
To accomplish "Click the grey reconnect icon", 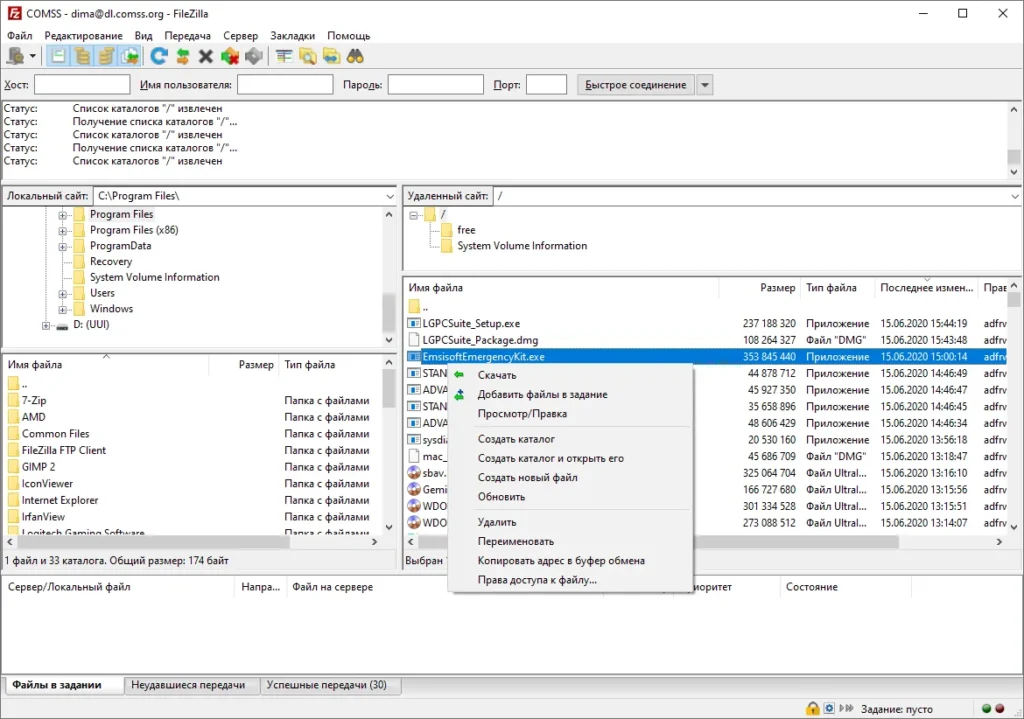I will pyautogui.click(x=254, y=57).
